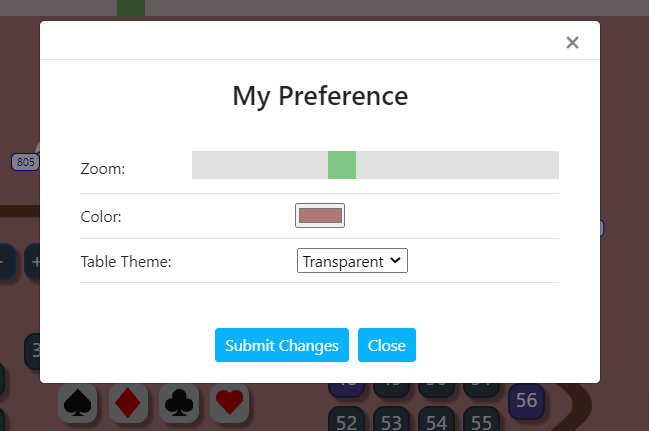Close the preference dialog with X
The width and height of the screenshot is (649, 431).
(572, 42)
